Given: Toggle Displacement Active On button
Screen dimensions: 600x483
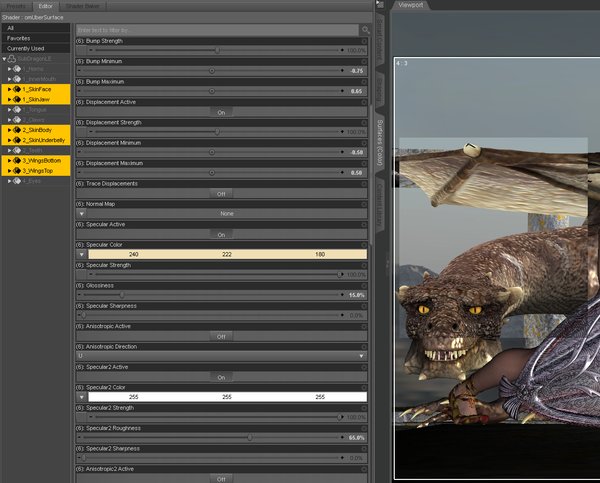Looking at the screenshot, I should click(221, 112).
